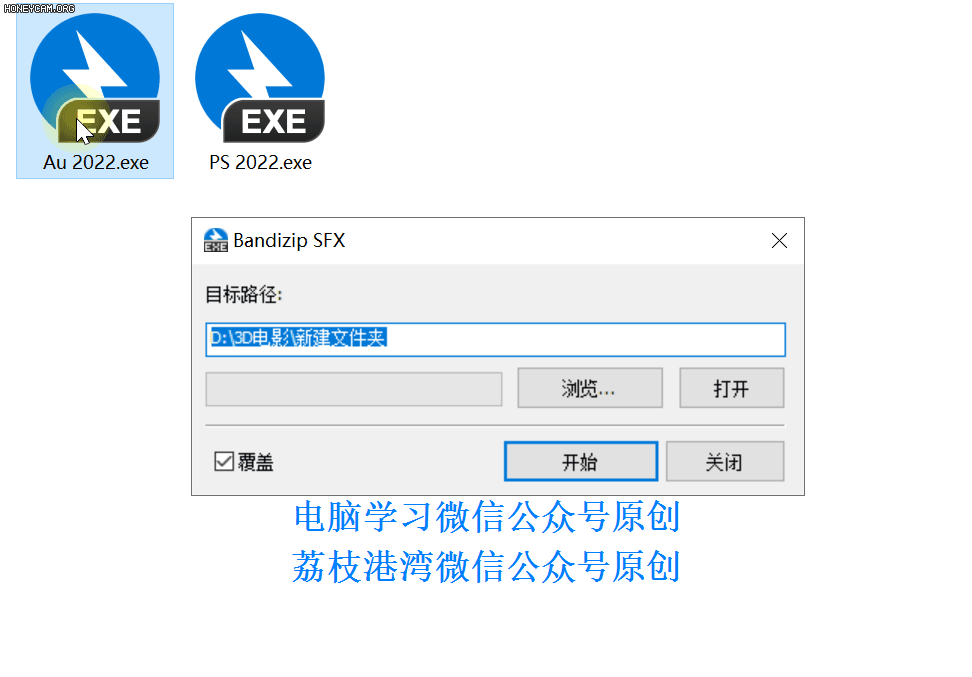
Task: Select the PS 2022.exe self-extractor icon
Action: 260,78
